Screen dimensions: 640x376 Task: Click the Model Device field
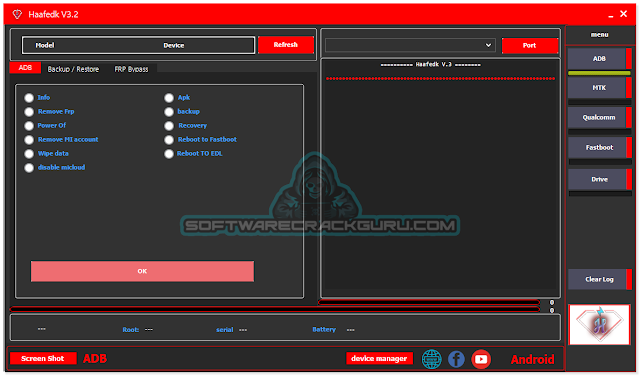pos(138,45)
